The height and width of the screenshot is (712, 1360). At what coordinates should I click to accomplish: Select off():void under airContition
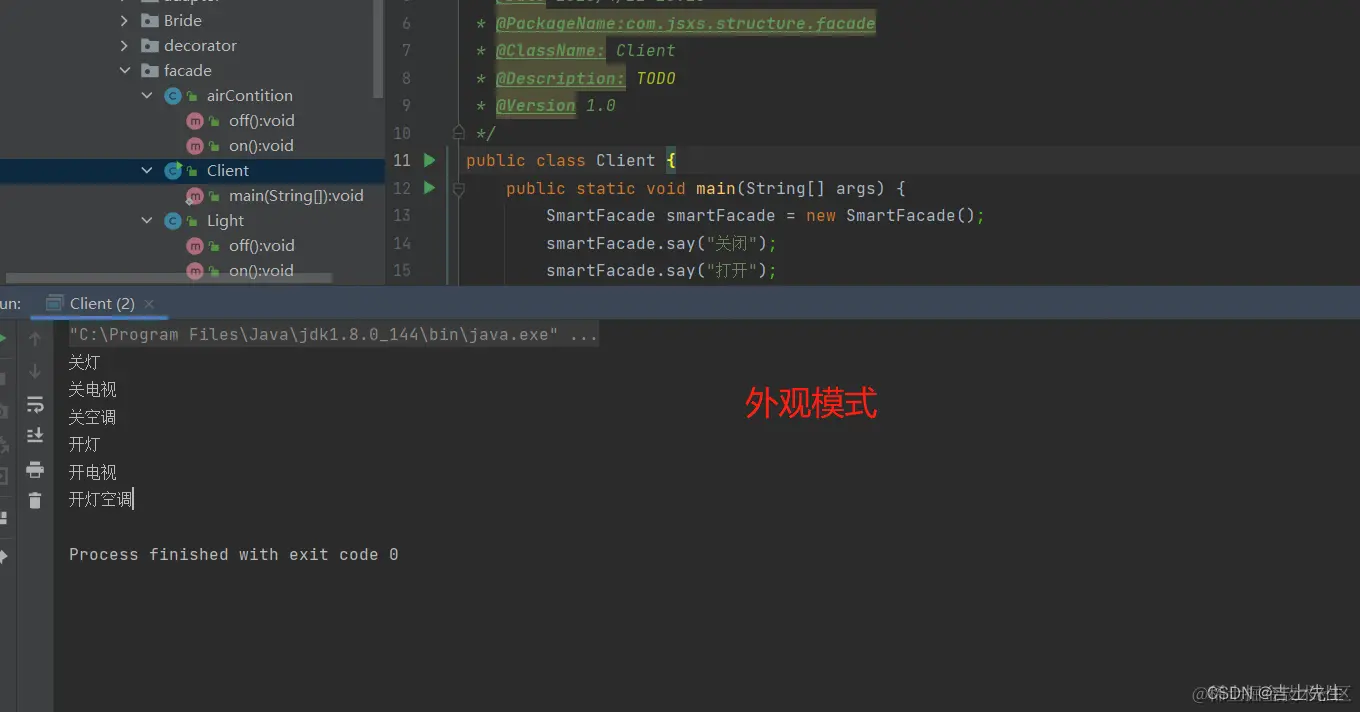[262, 121]
